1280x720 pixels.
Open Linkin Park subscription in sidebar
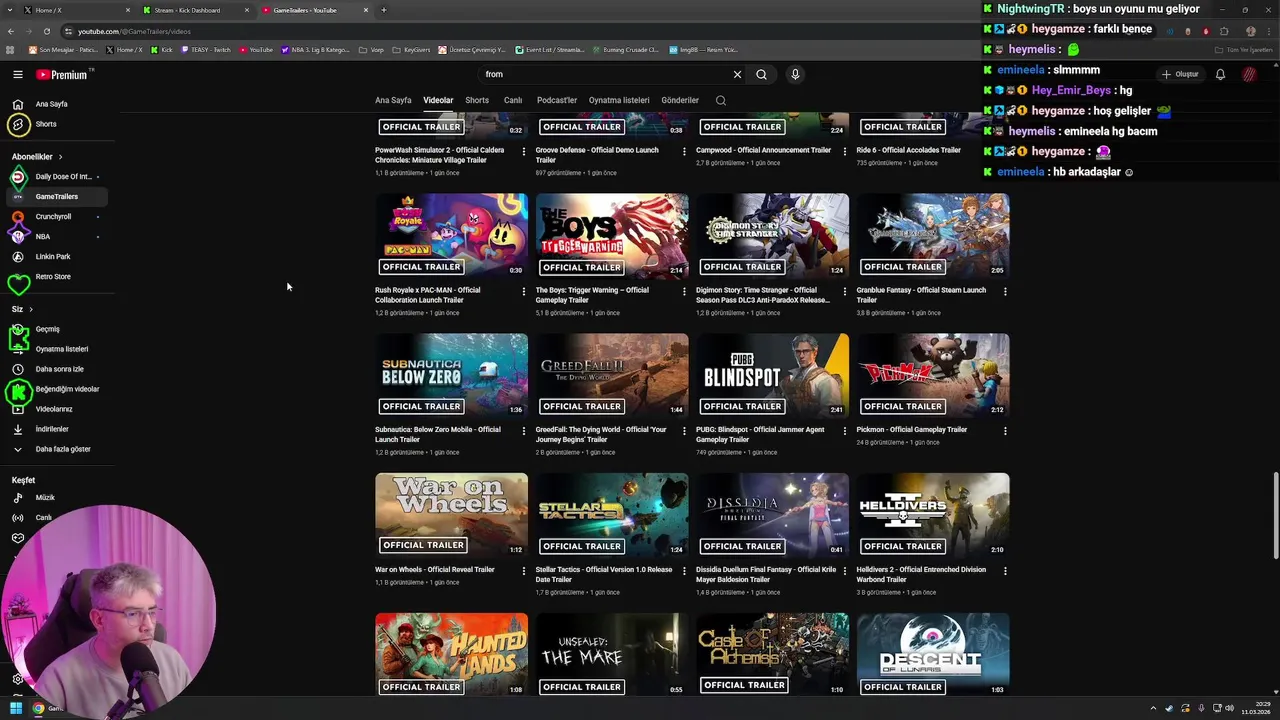point(56,257)
